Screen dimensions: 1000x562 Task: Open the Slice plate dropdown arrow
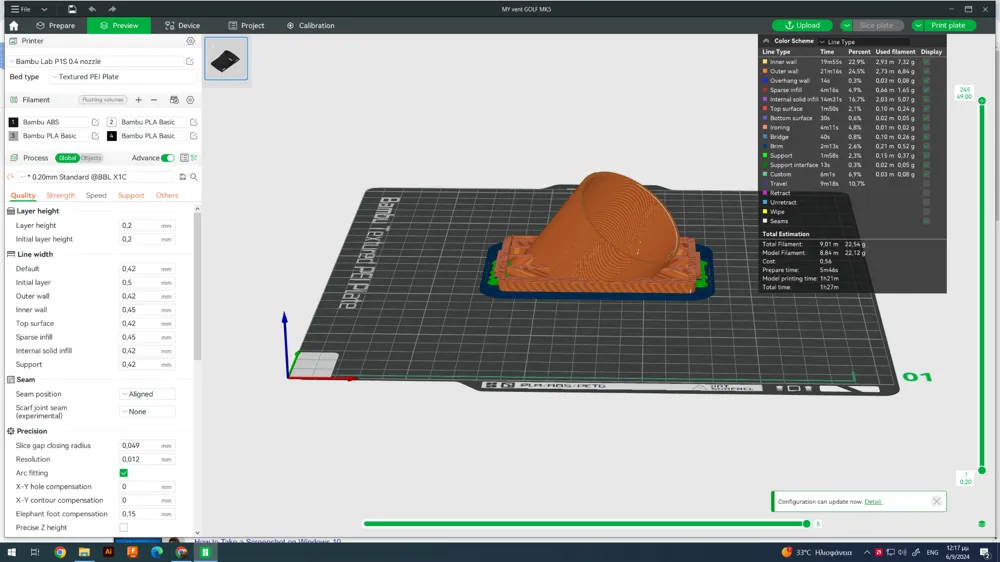[x=846, y=26]
